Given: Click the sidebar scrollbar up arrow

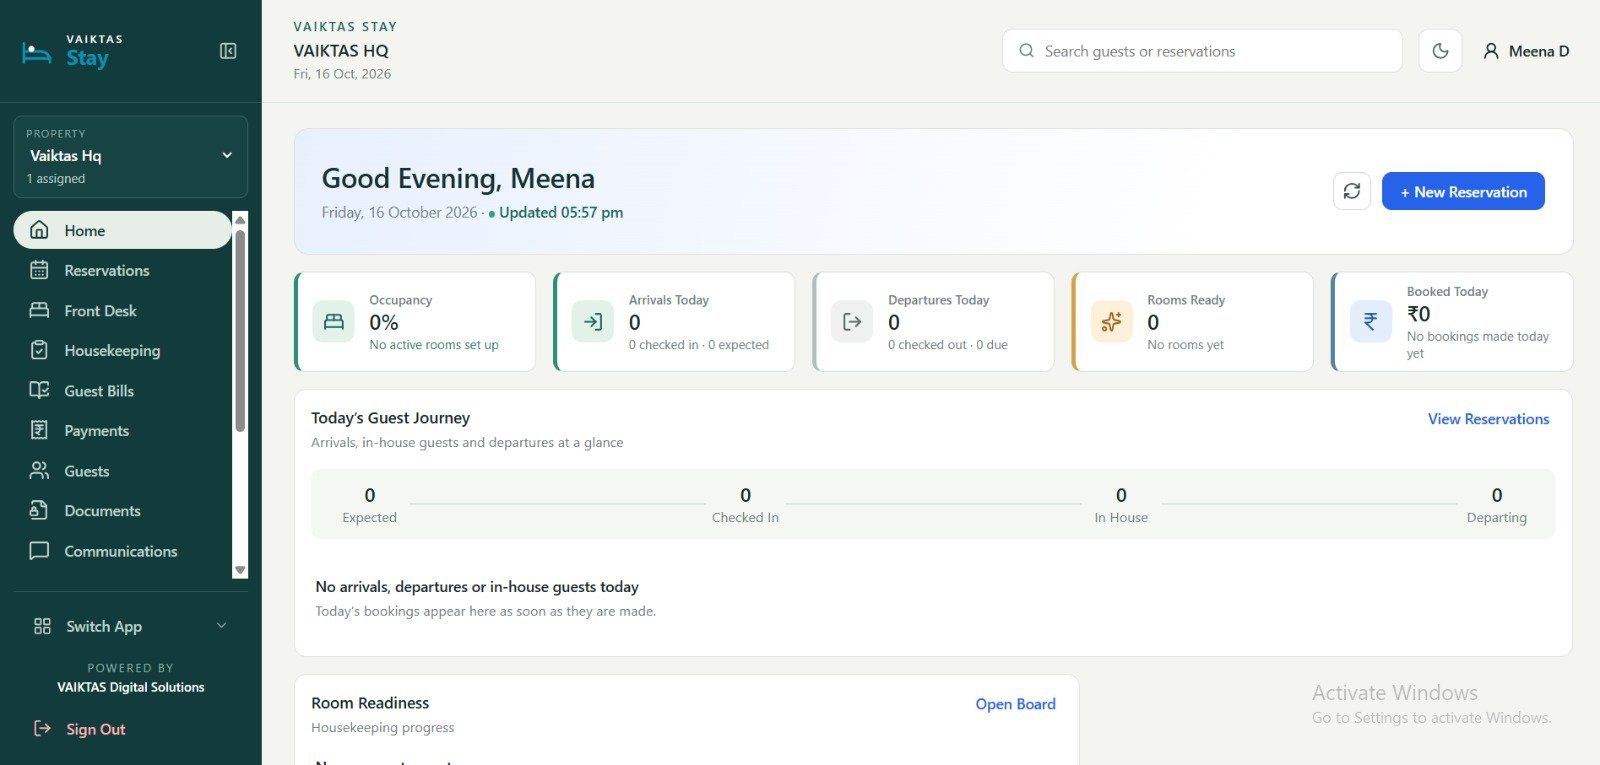Looking at the screenshot, I should click(240, 219).
